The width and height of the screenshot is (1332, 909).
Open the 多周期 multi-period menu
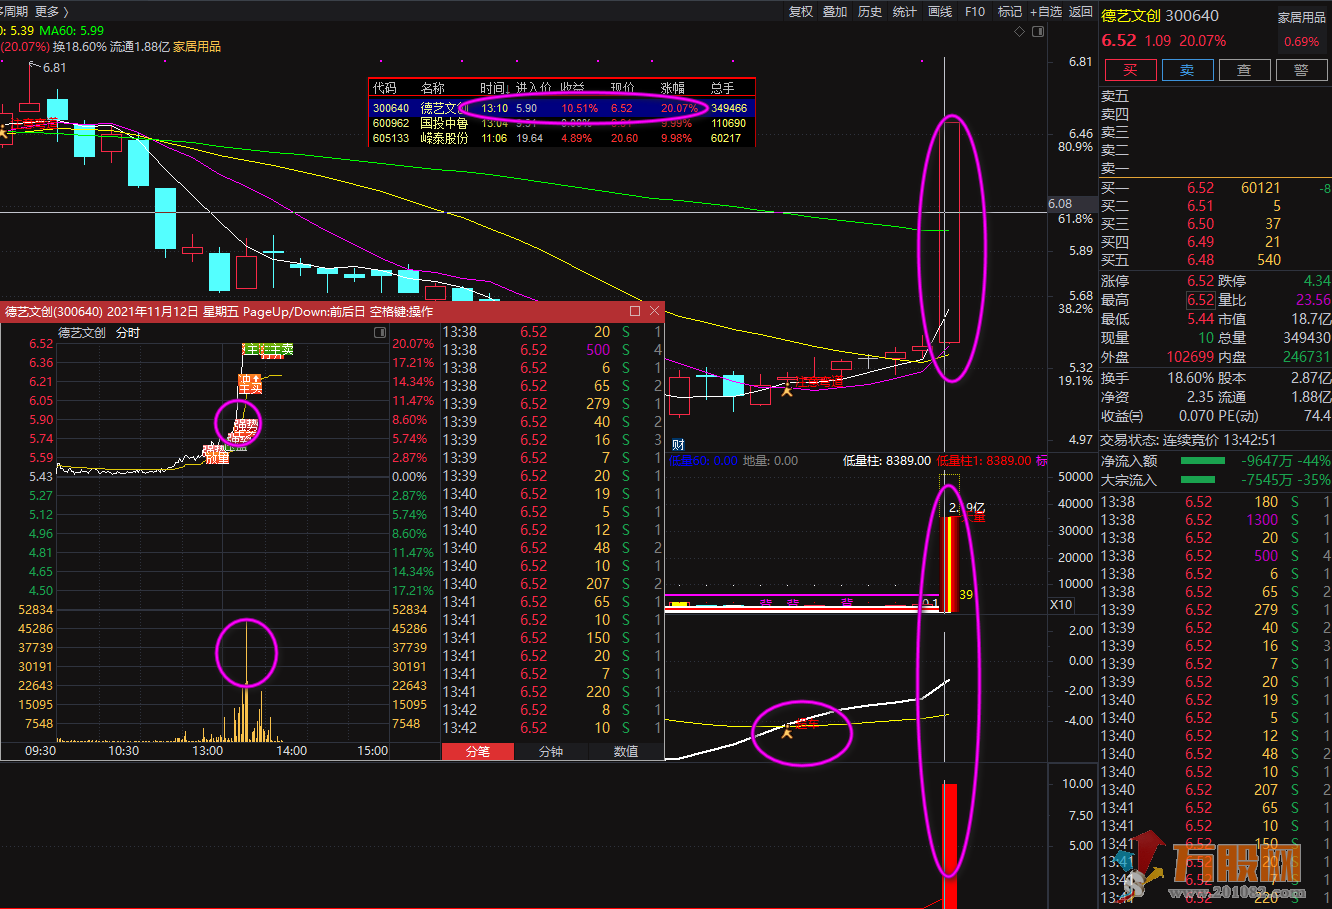click(14, 11)
